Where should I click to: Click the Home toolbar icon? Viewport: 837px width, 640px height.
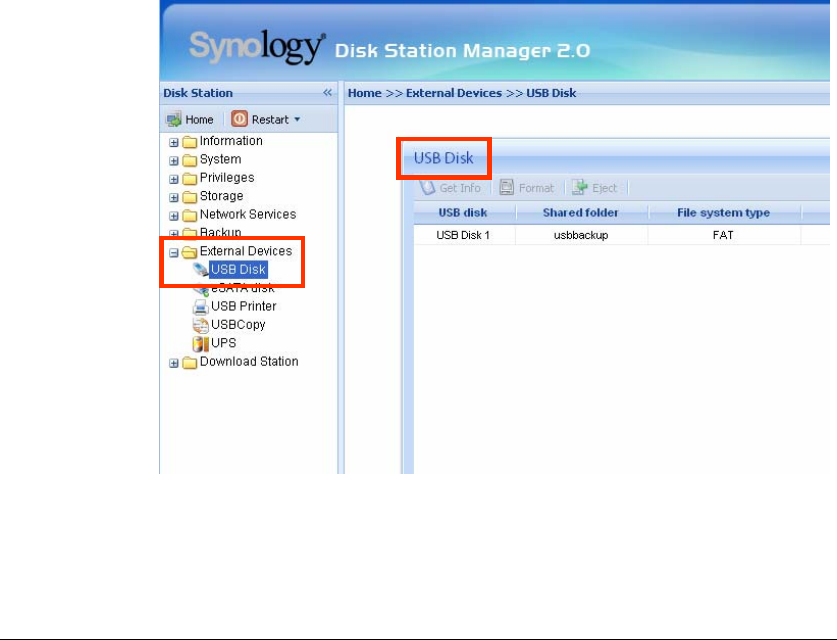173,119
